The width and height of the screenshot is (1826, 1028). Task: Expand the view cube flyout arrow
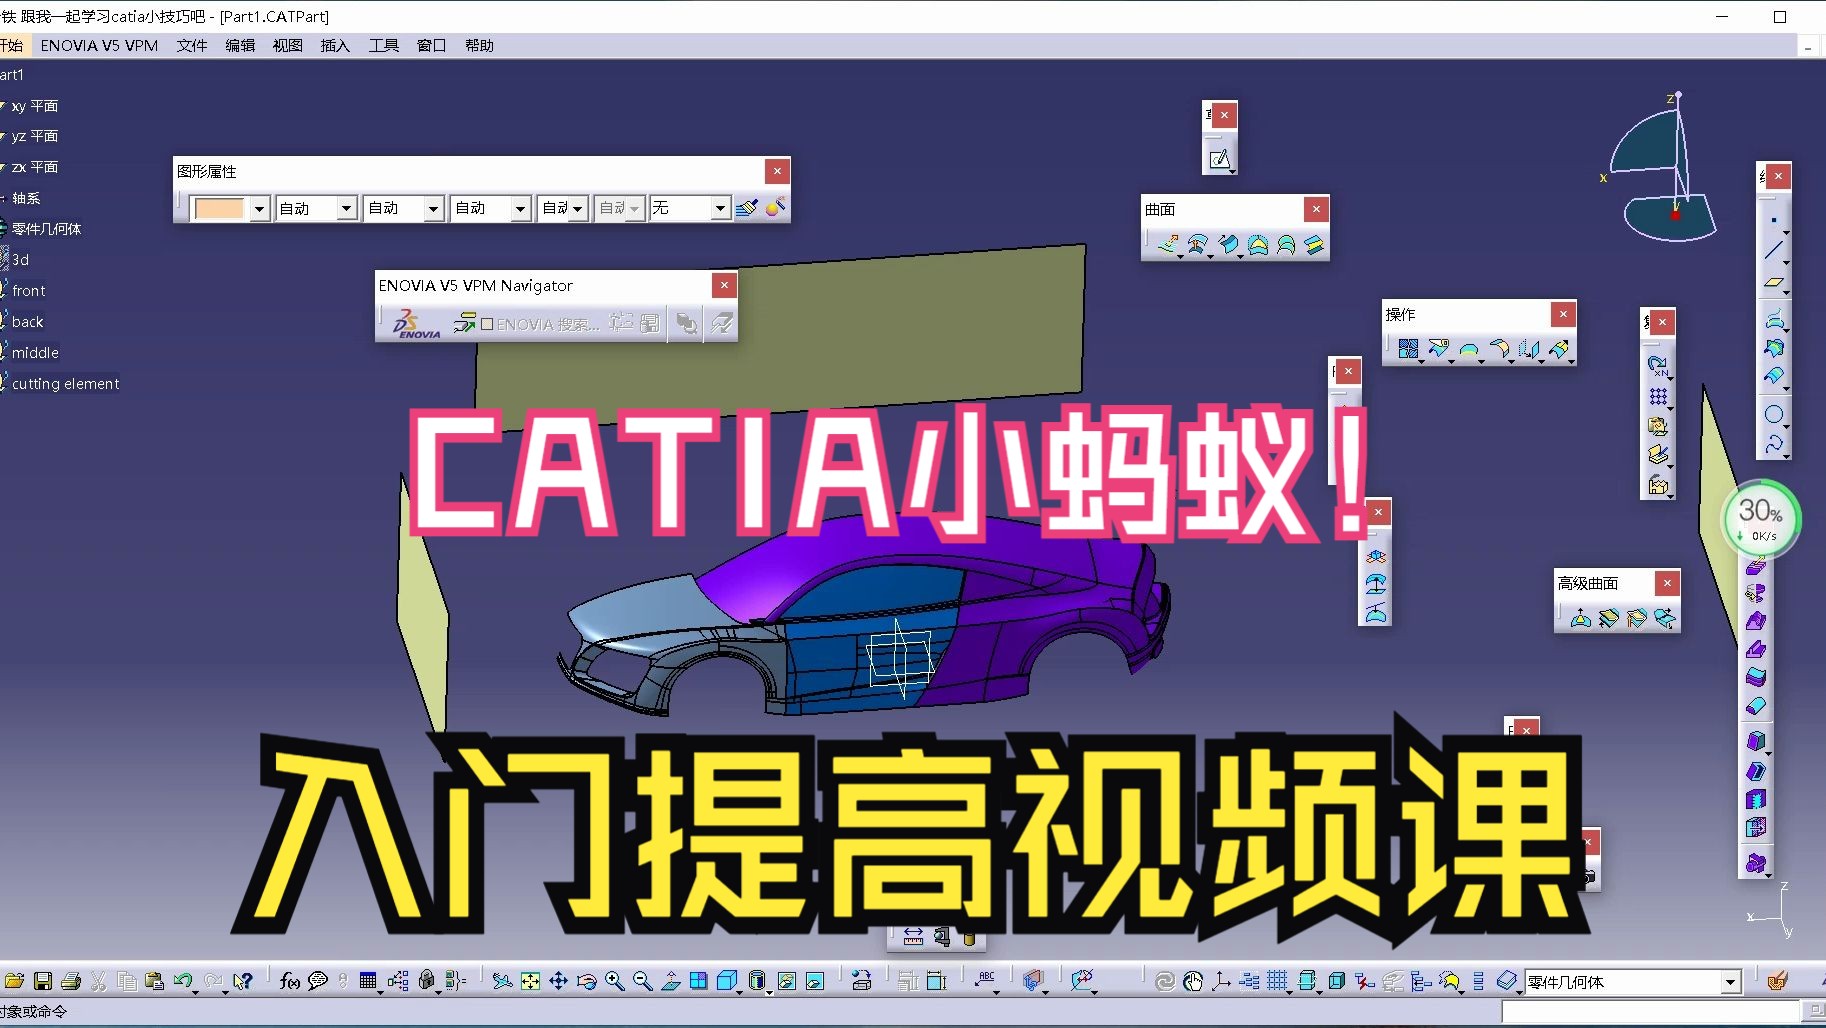click(740, 991)
